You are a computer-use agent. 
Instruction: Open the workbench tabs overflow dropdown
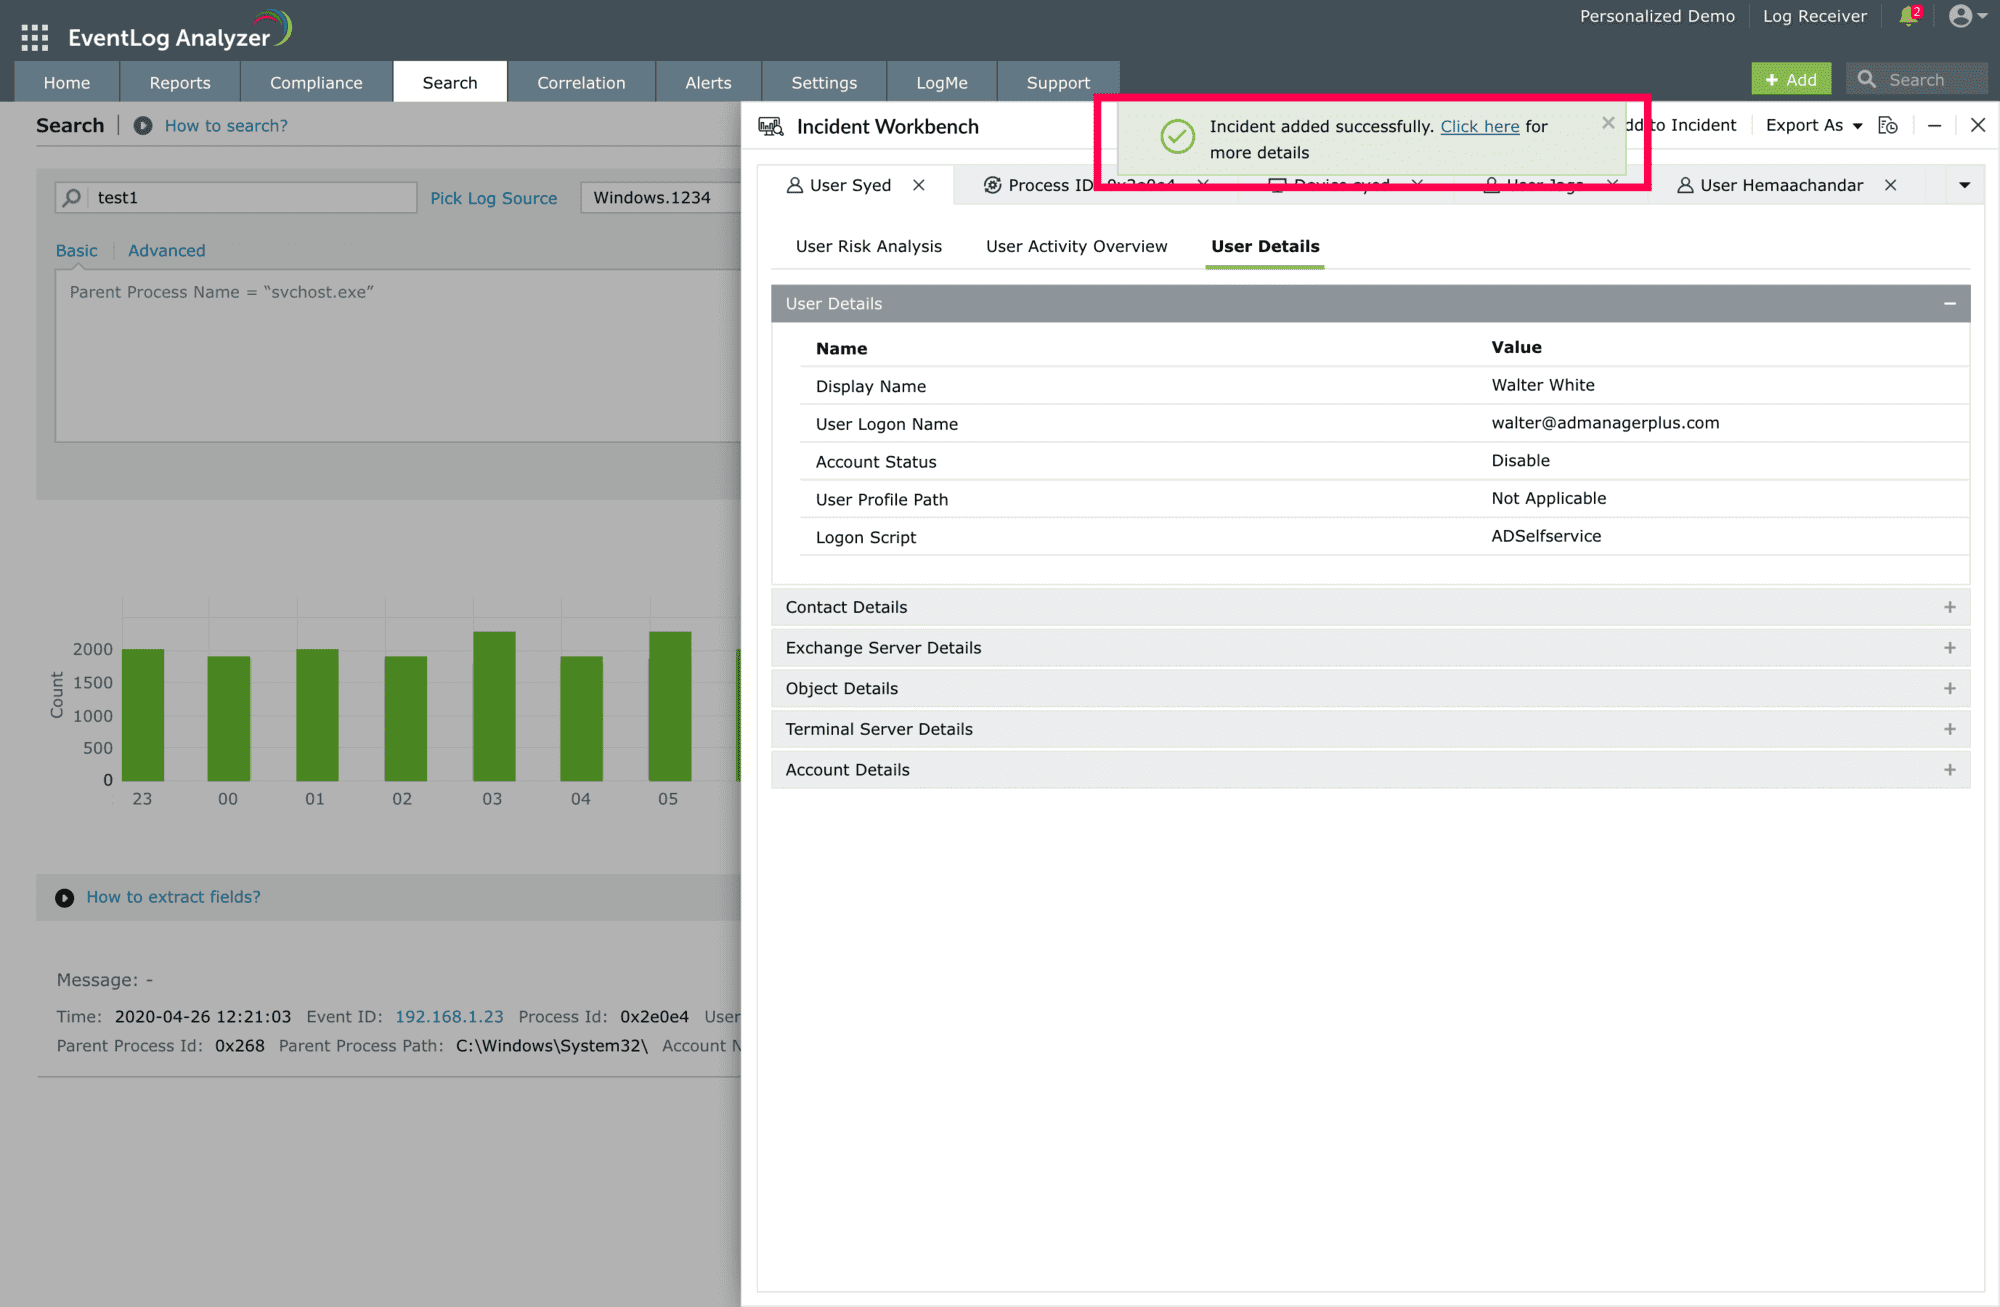[x=1964, y=185]
